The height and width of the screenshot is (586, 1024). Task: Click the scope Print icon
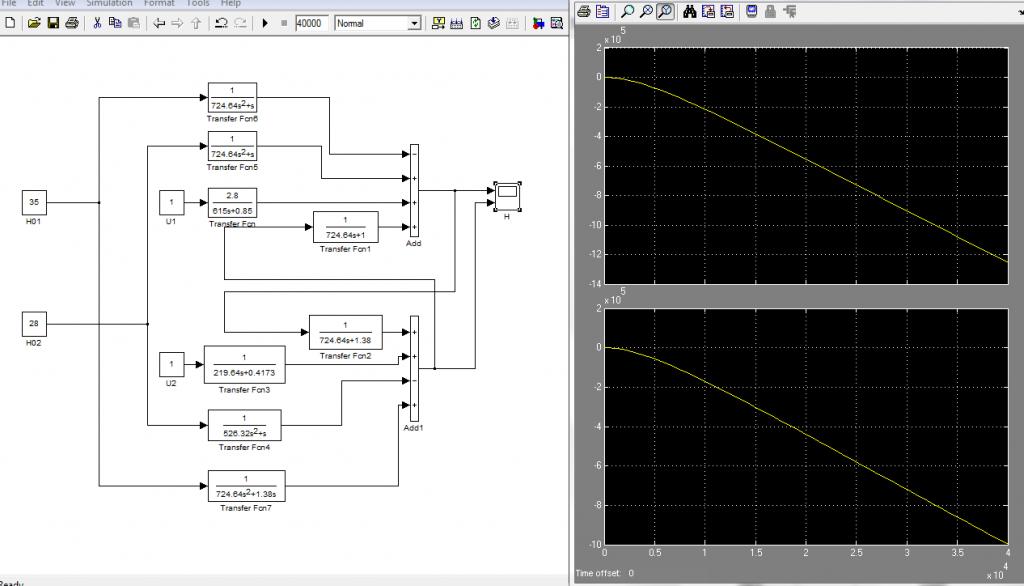tap(584, 11)
